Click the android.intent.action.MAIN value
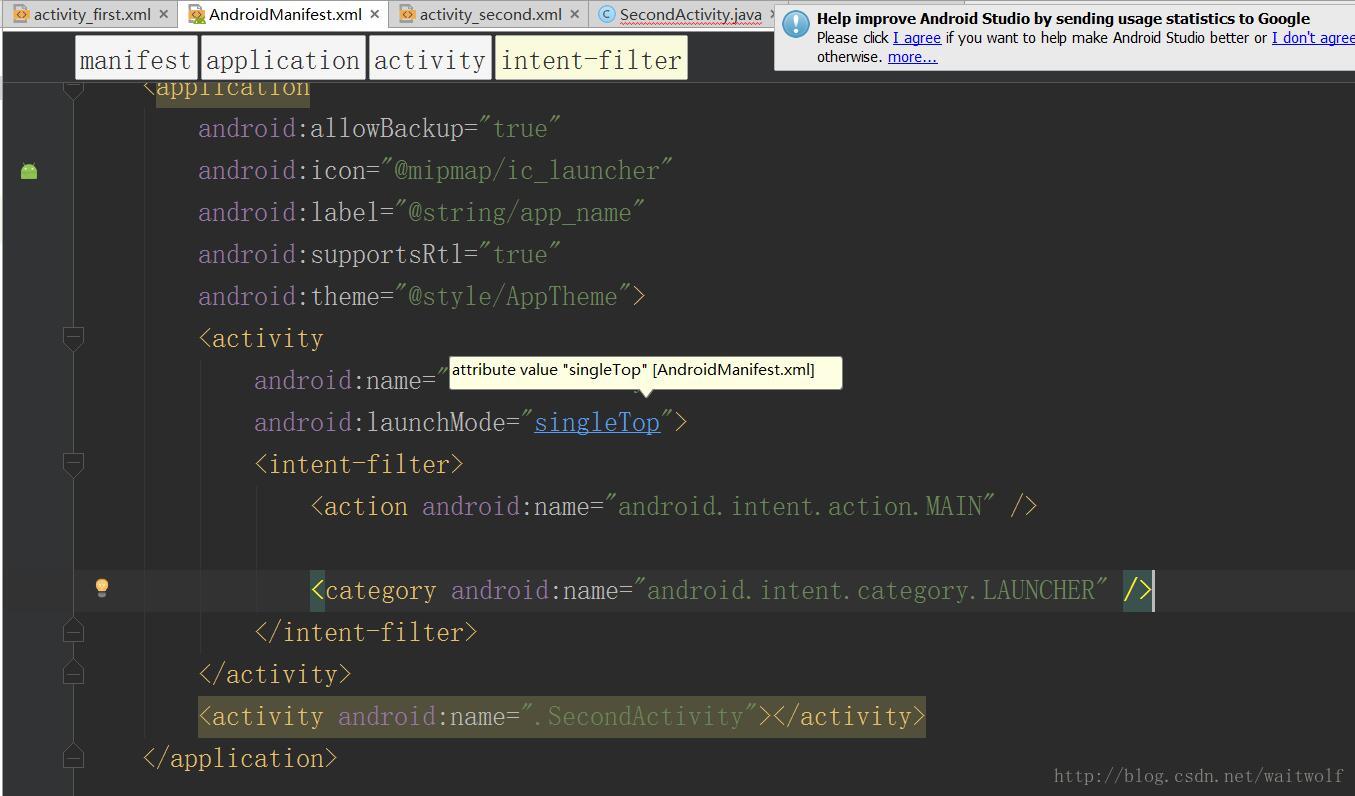The image size is (1355, 796). (x=800, y=507)
